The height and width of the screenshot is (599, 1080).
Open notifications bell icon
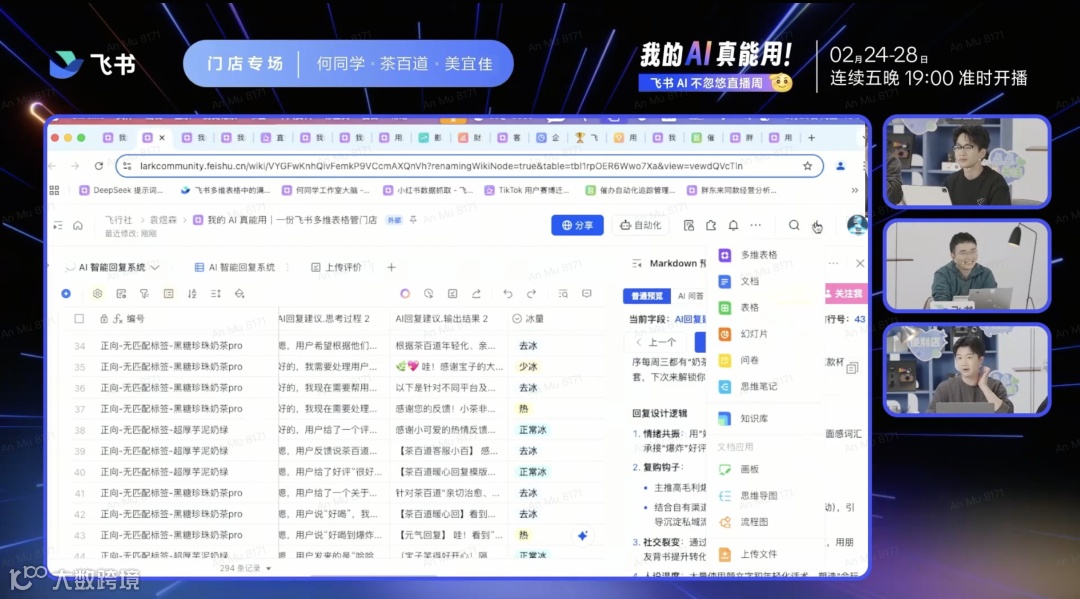coord(734,225)
